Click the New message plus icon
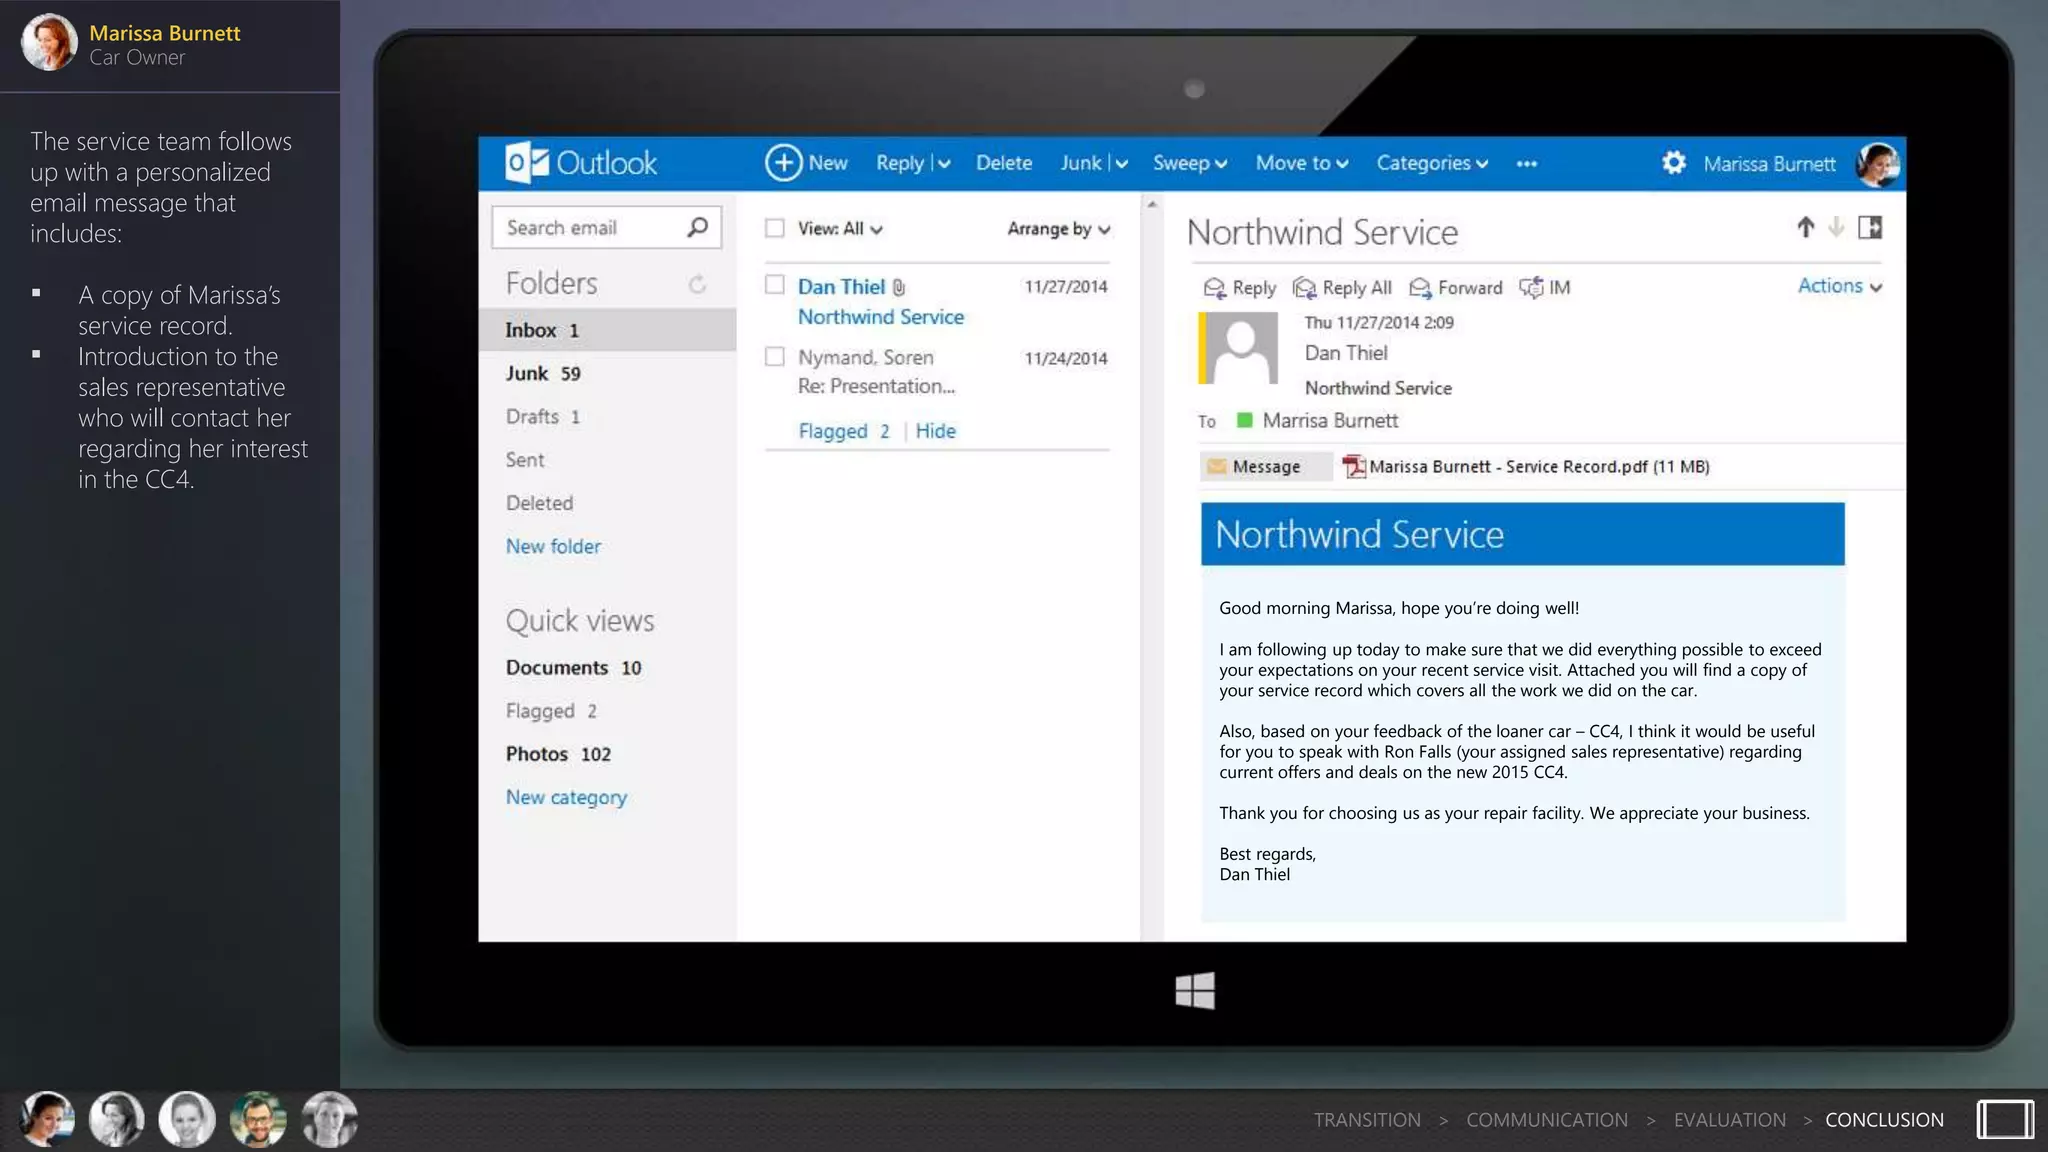2048x1152 pixels. [783, 163]
